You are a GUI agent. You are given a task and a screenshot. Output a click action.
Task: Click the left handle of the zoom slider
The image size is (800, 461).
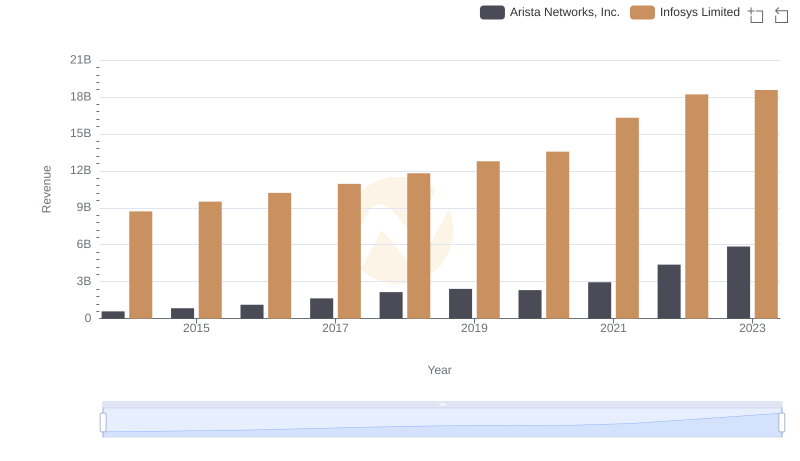click(x=103, y=423)
